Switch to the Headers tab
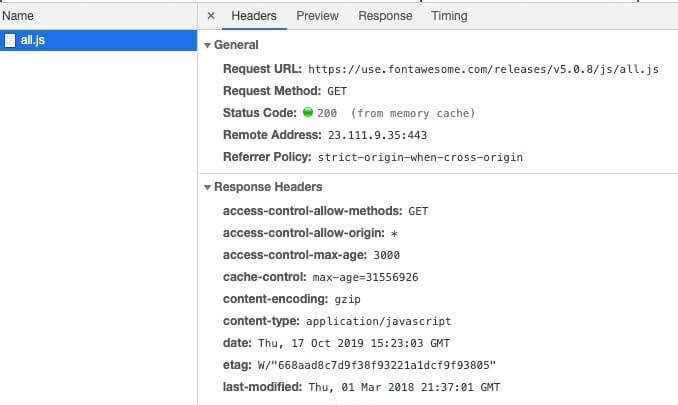Screen dimensions: 678x405 pyautogui.click(x=254, y=16)
